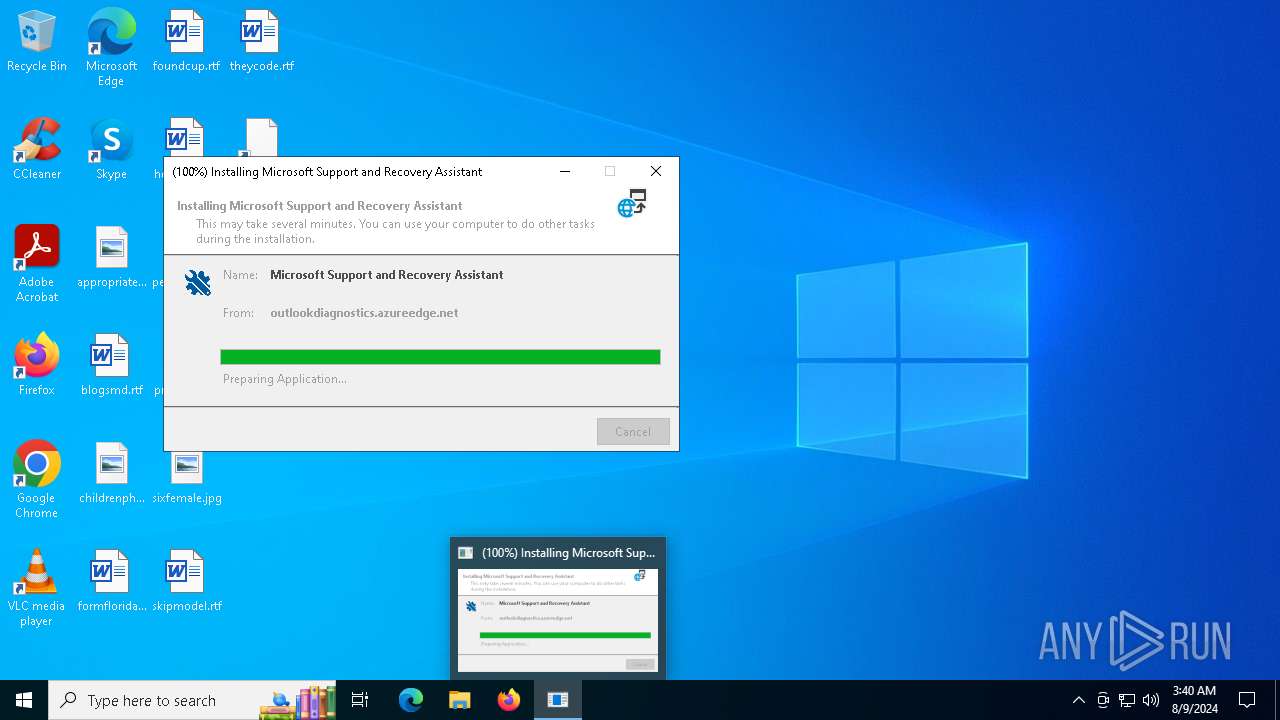Screen dimensions: 1280x720
Task: Open the Windows Start menu
Action: pyautogui.click(x=24, y=700)
